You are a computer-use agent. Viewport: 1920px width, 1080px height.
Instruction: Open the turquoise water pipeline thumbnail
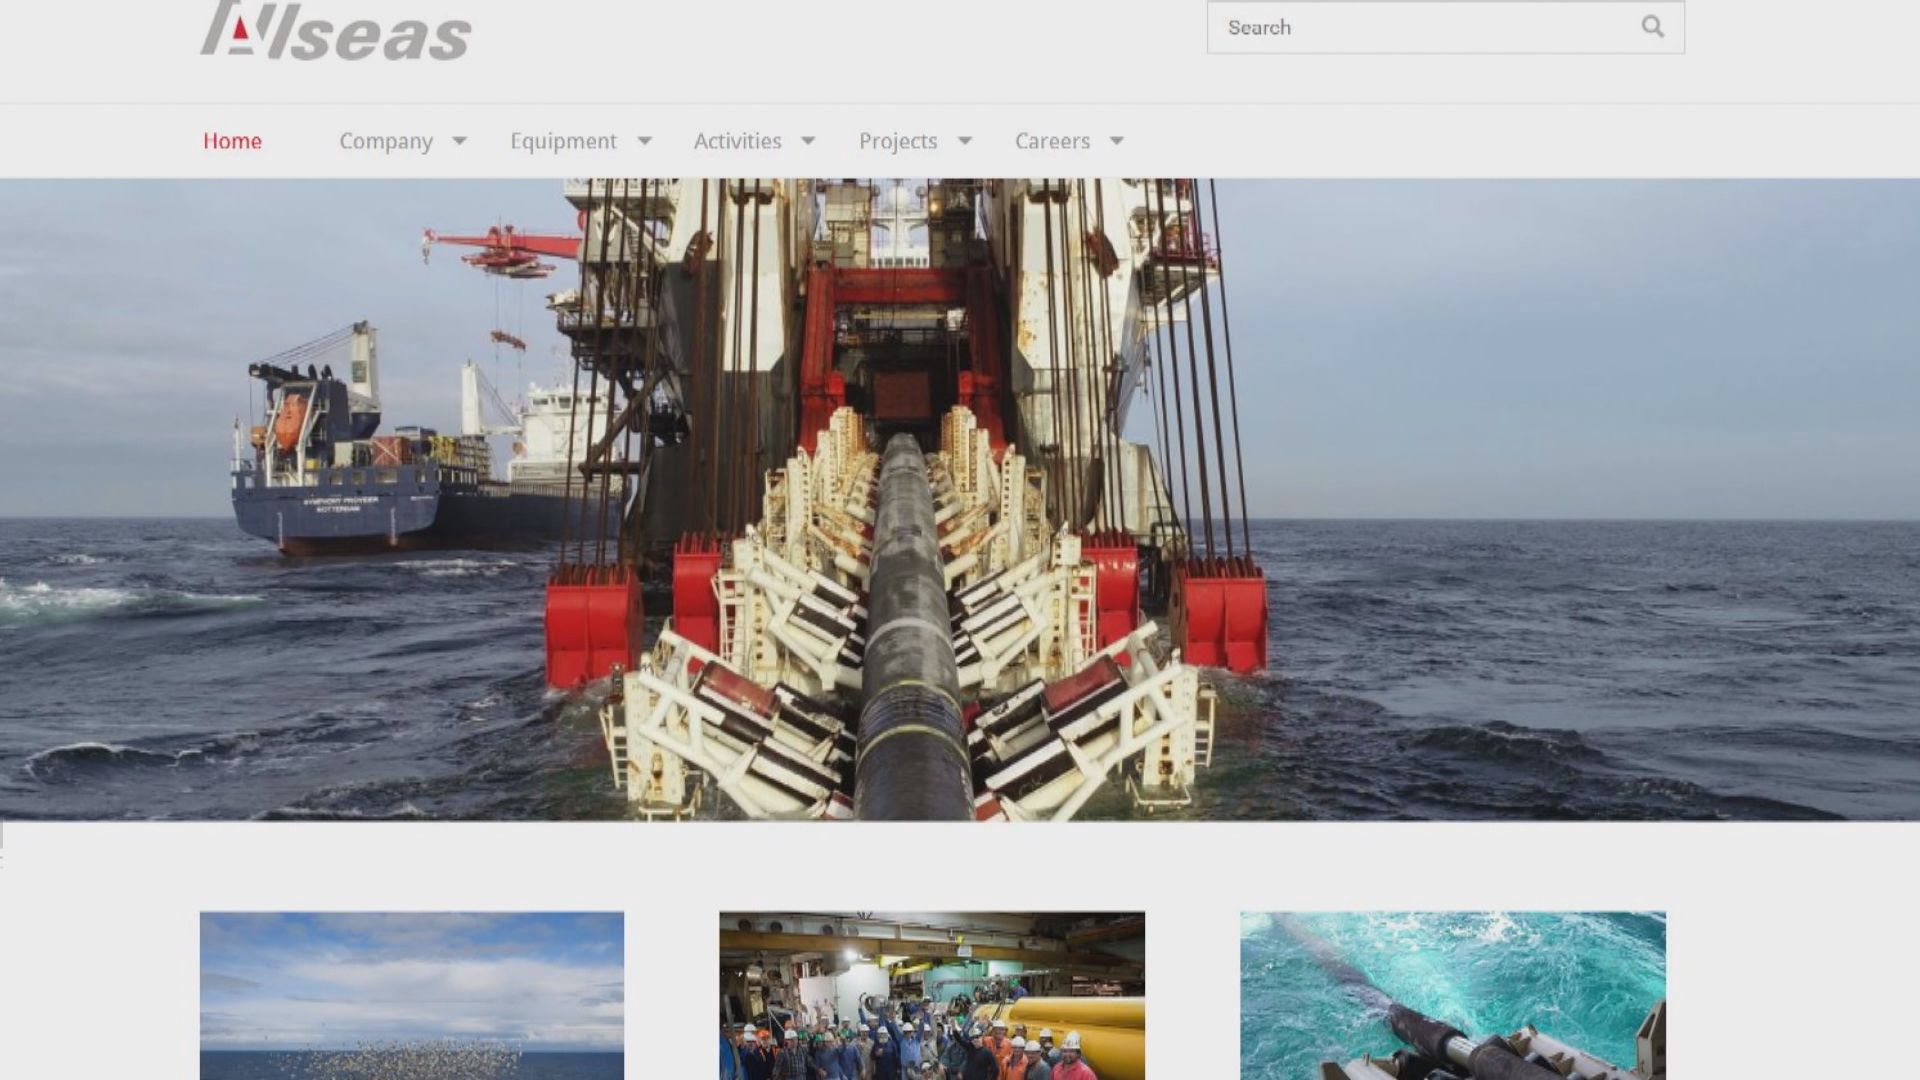[x=1452, y=995]
